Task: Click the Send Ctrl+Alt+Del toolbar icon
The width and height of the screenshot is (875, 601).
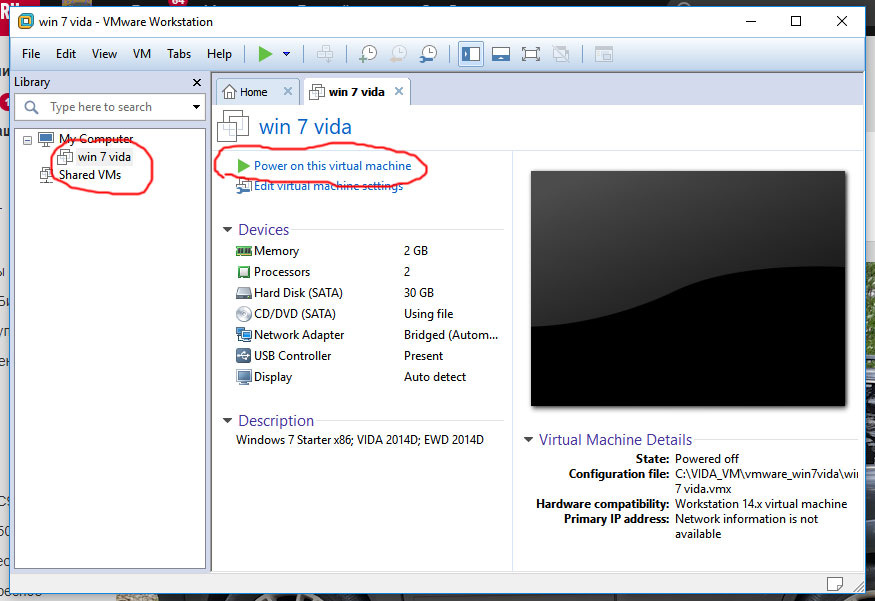Action: [x=325, y=54]
